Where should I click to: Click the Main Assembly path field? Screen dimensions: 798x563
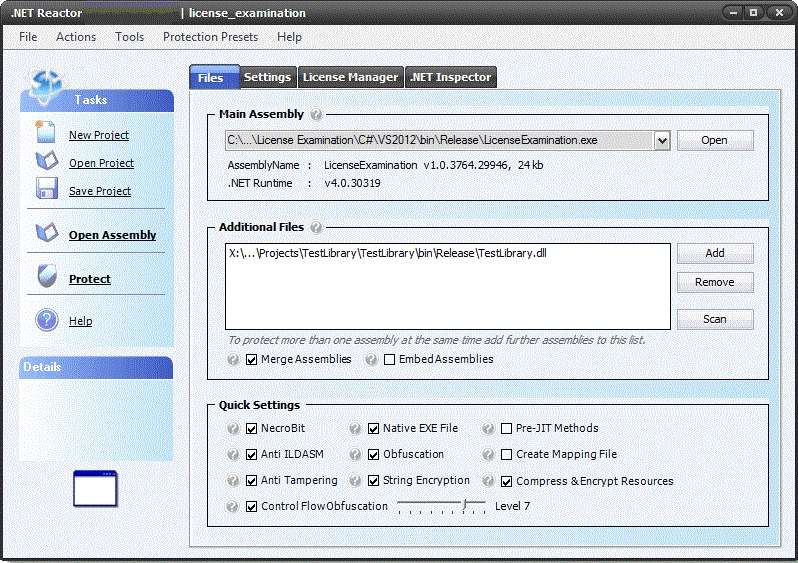440,140
